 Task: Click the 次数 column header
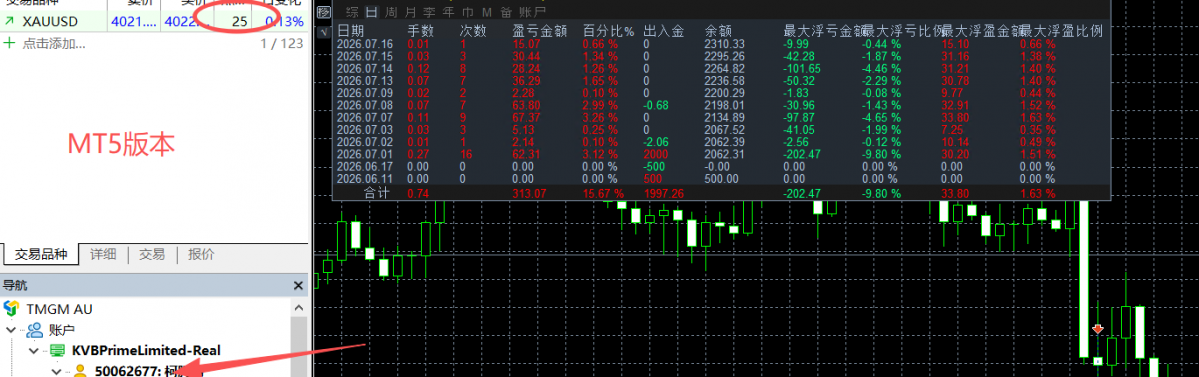click(473, 31)
